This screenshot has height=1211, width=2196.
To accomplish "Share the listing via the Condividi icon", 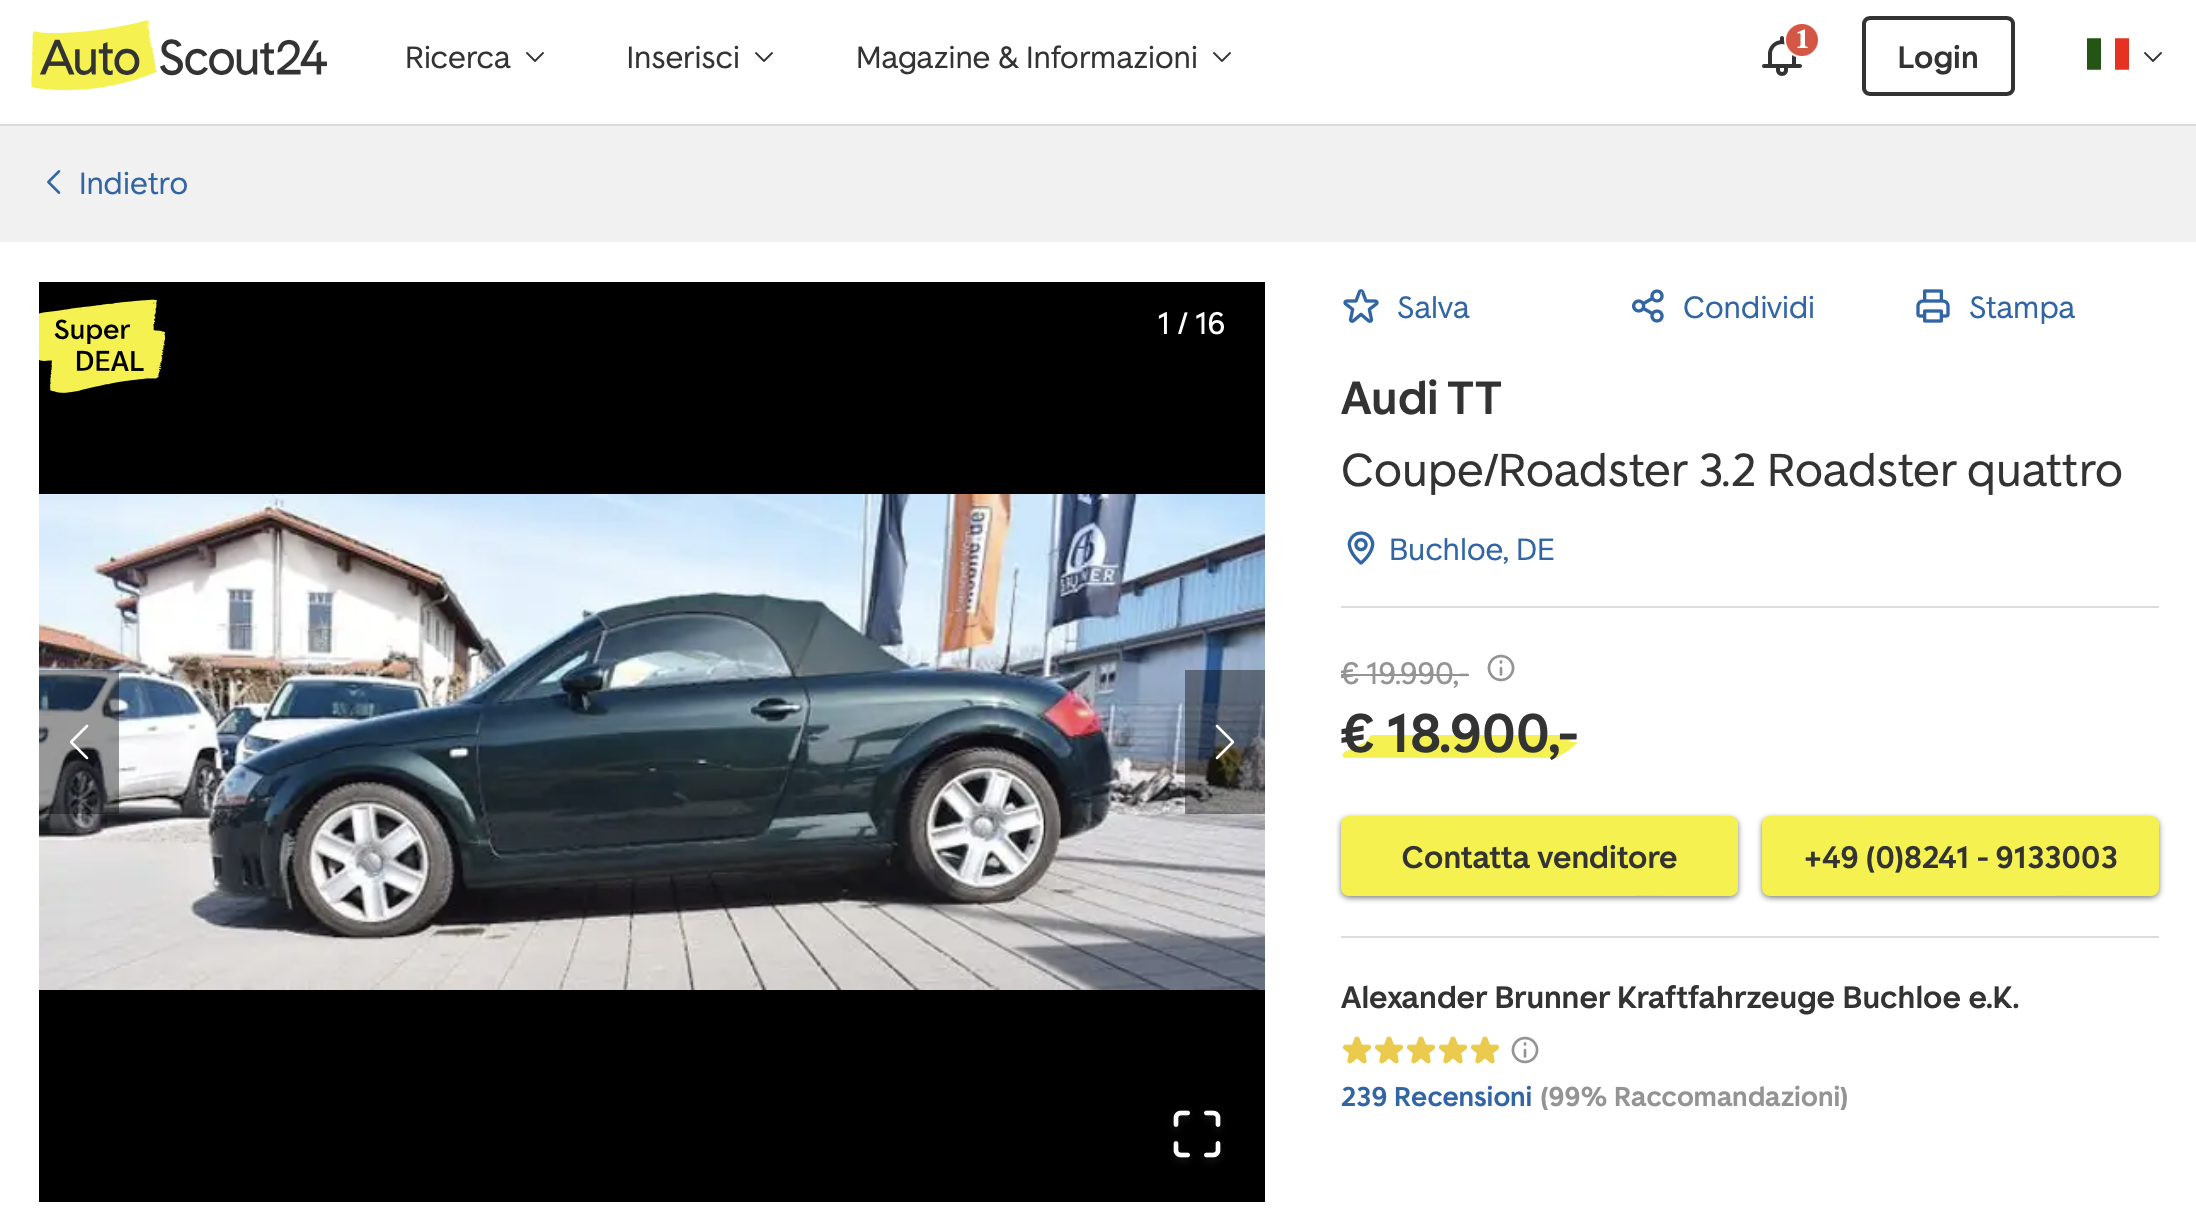I will pyautogui.click(x=1647, y=308).
